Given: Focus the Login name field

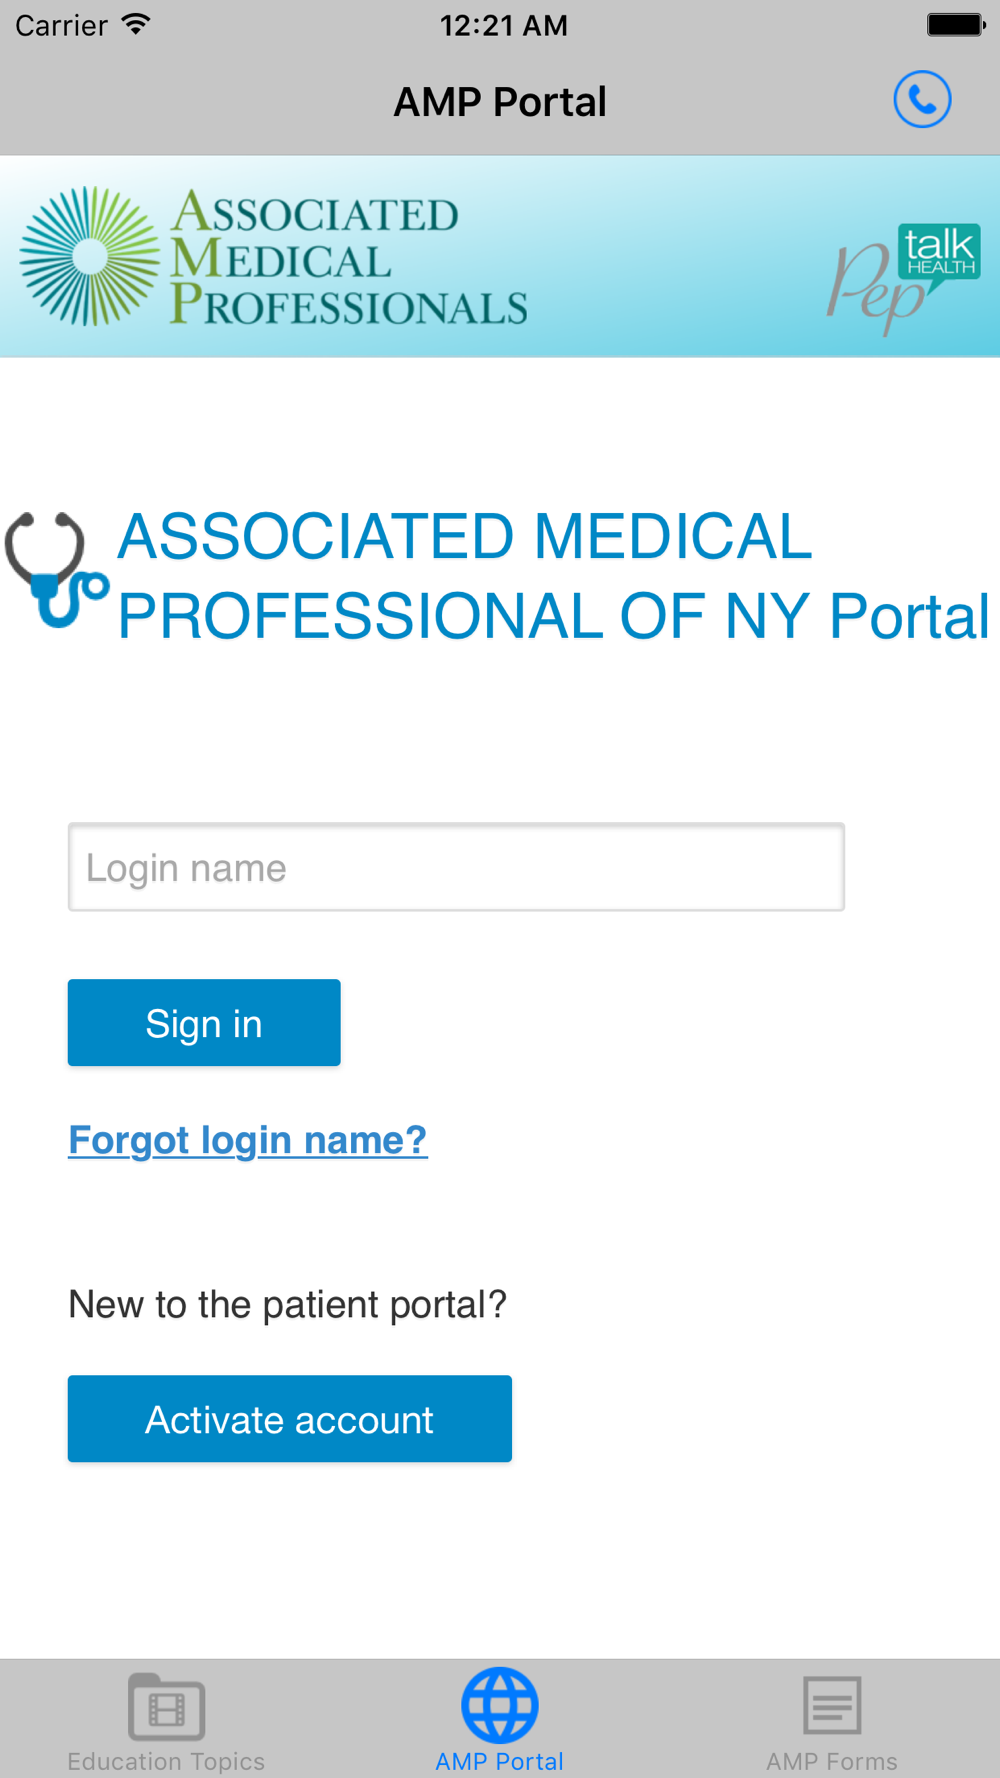Looking at the screenshot, I should pyautogui.click(x=456, y=867).
